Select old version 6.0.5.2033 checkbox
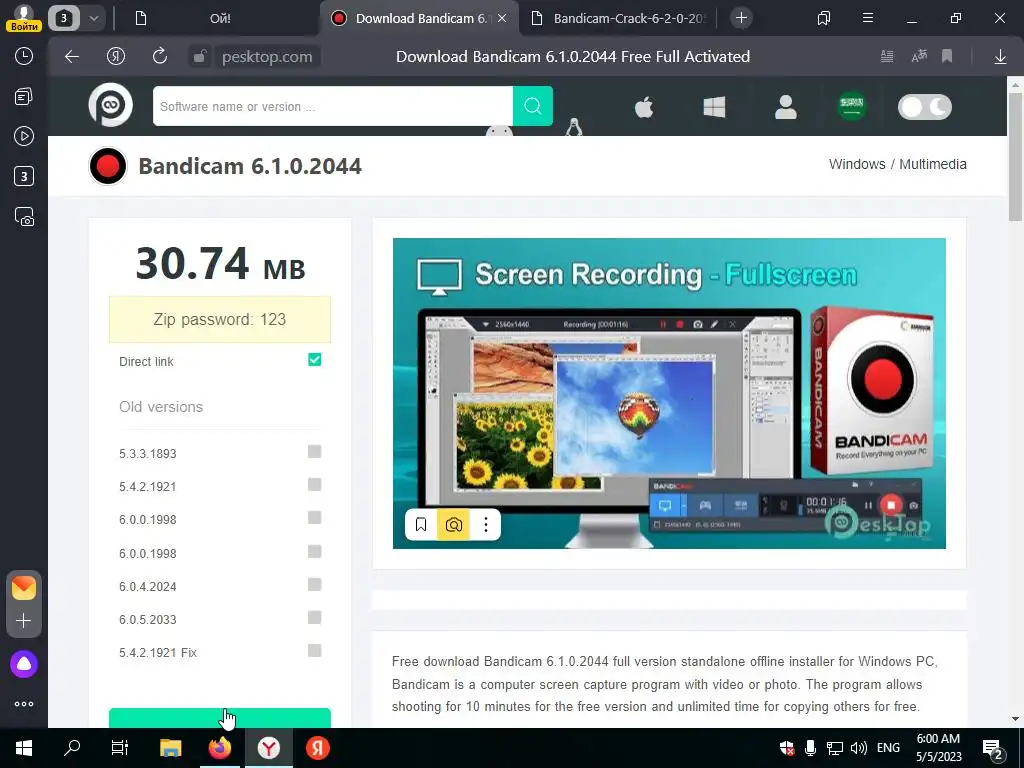1024x768 pixels. point(315,618)
